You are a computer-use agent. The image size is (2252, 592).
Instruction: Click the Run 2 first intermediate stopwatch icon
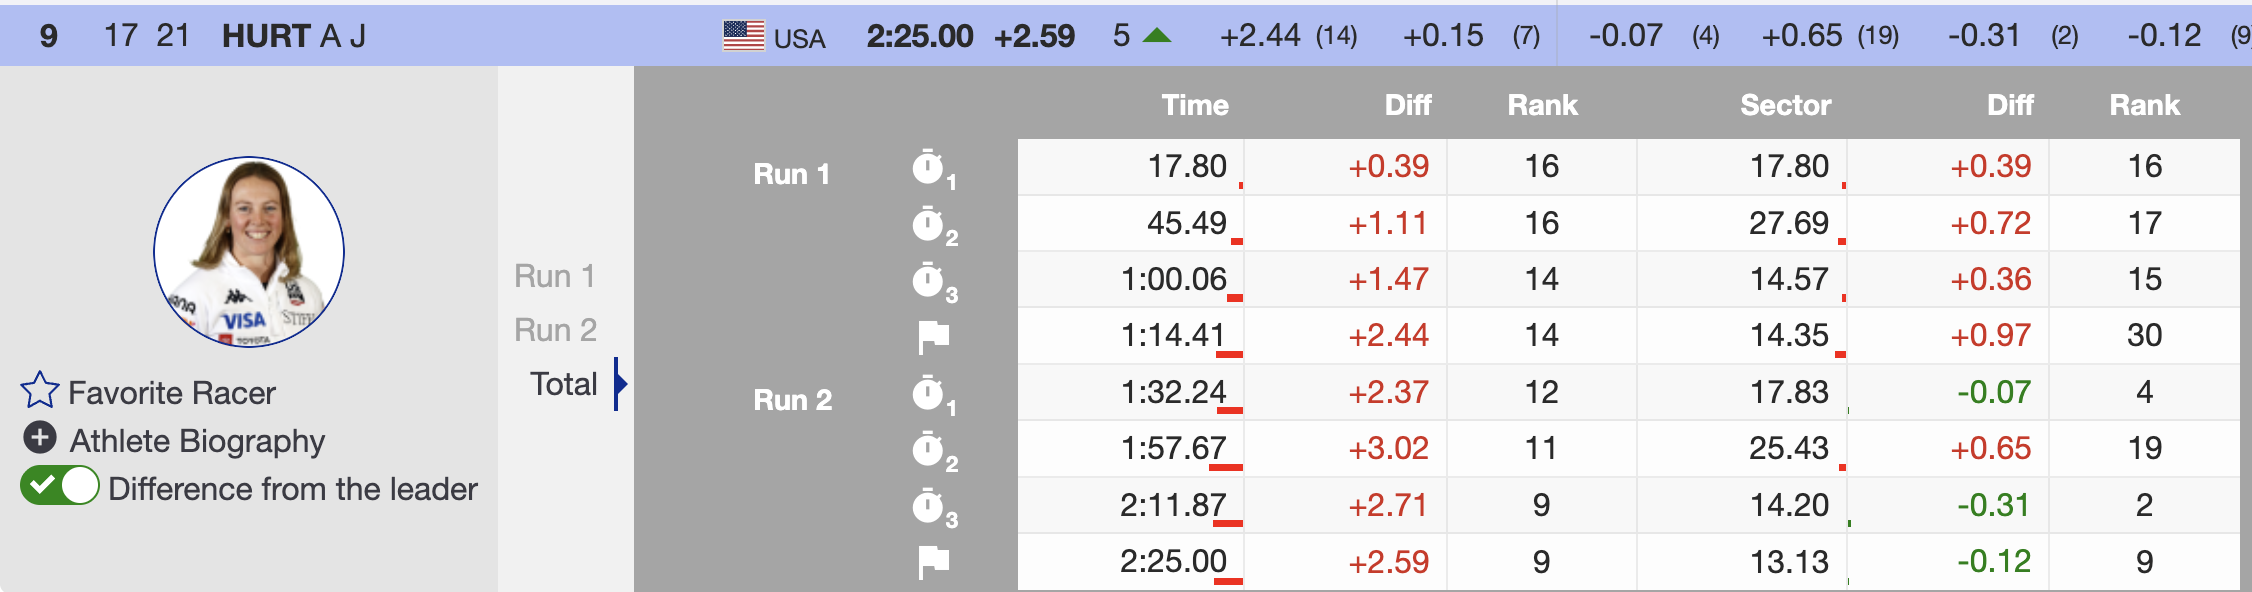(930, 394)
